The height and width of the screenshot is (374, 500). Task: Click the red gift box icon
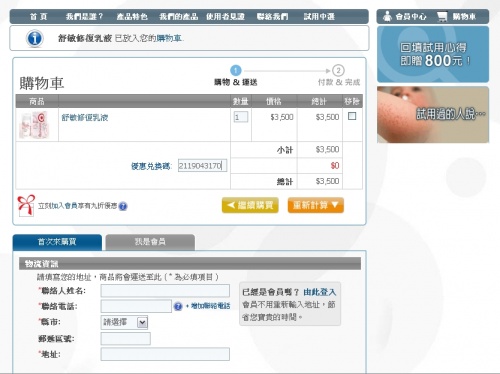pyautogui.click(x=26, y=205)
